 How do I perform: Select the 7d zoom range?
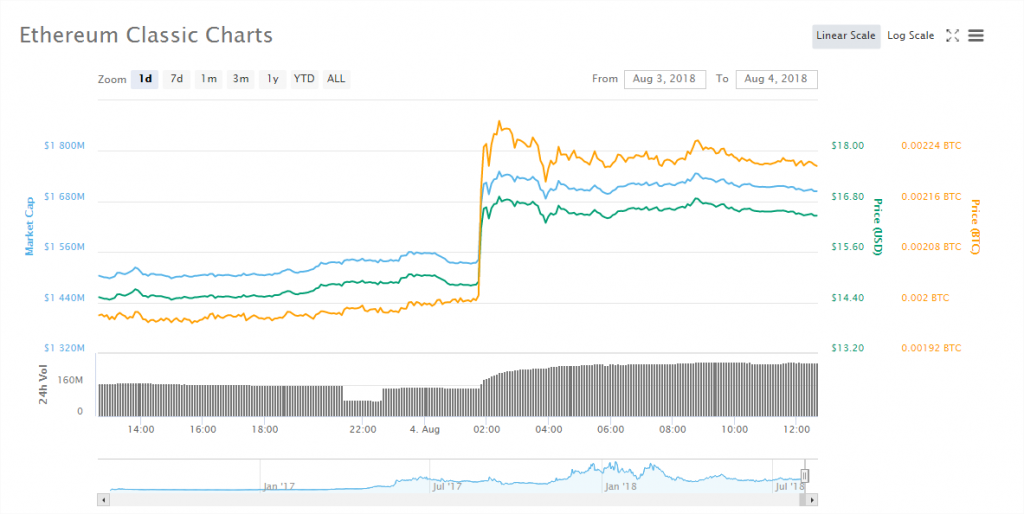pos(176,79)
